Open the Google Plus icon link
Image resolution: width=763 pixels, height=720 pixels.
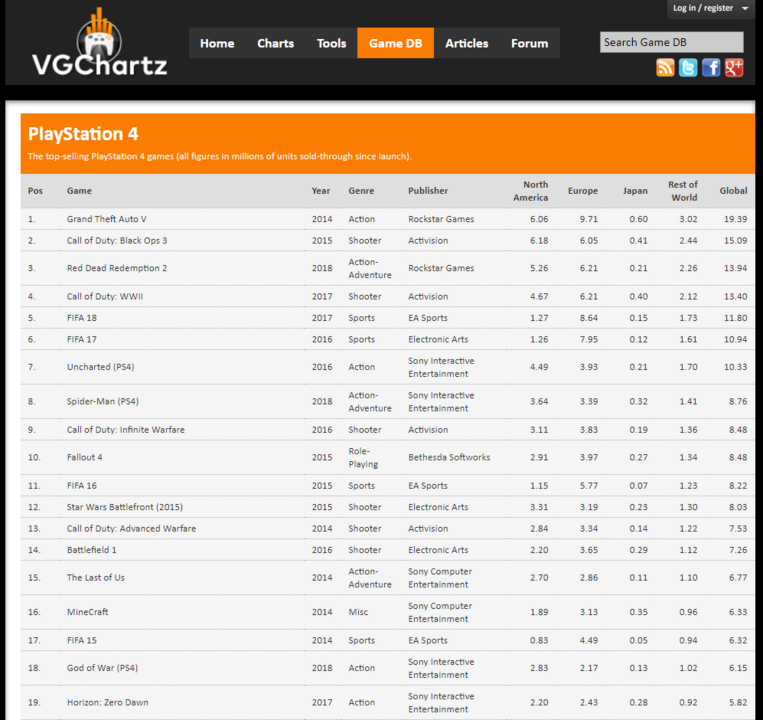click(x=734, y=68)
